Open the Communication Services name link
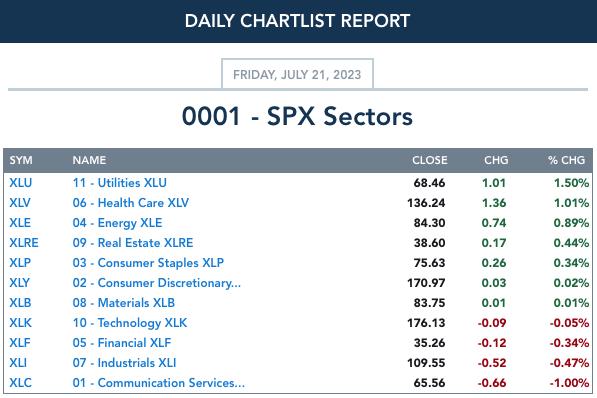 coord(159,383)
